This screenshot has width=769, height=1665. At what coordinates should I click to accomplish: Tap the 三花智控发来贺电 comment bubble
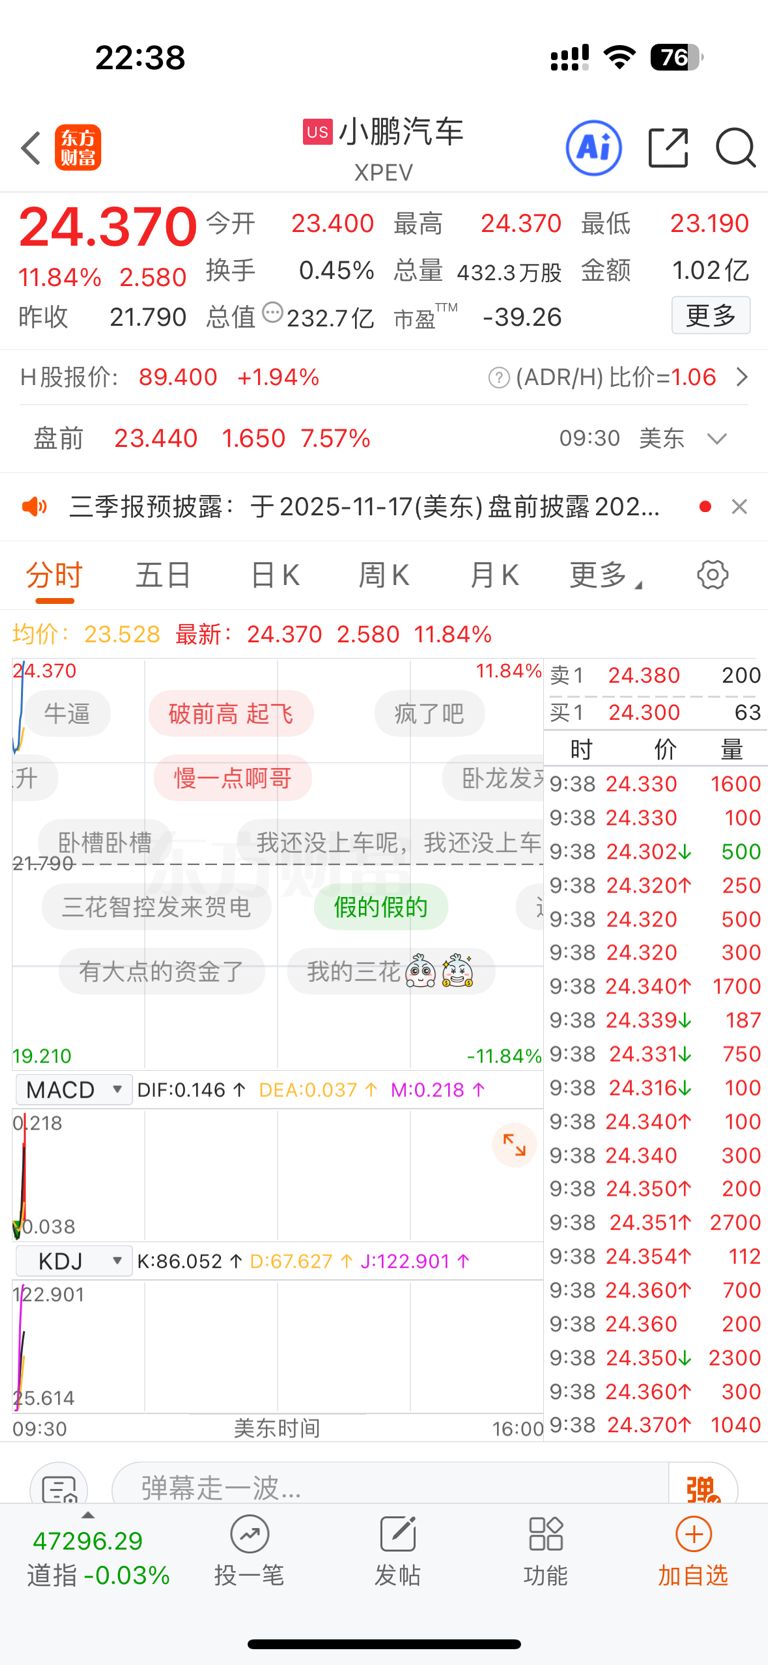(x=156, y=907)
